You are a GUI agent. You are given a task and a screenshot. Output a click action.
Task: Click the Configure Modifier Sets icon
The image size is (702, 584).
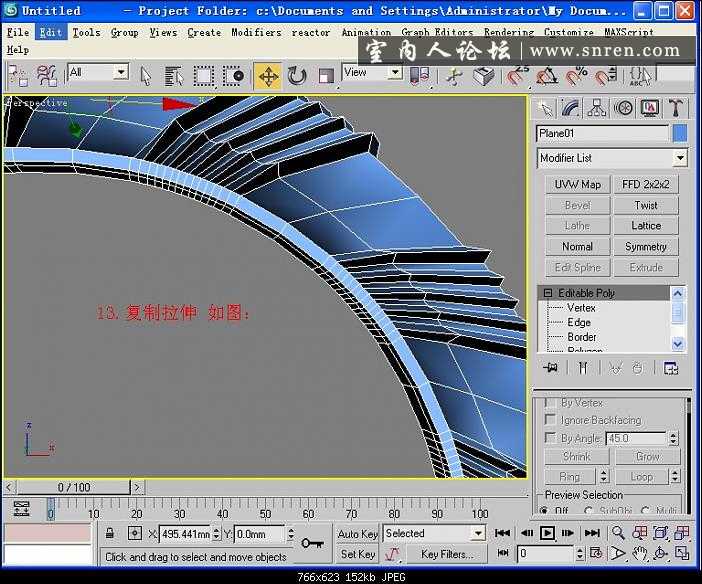point(671,368)
